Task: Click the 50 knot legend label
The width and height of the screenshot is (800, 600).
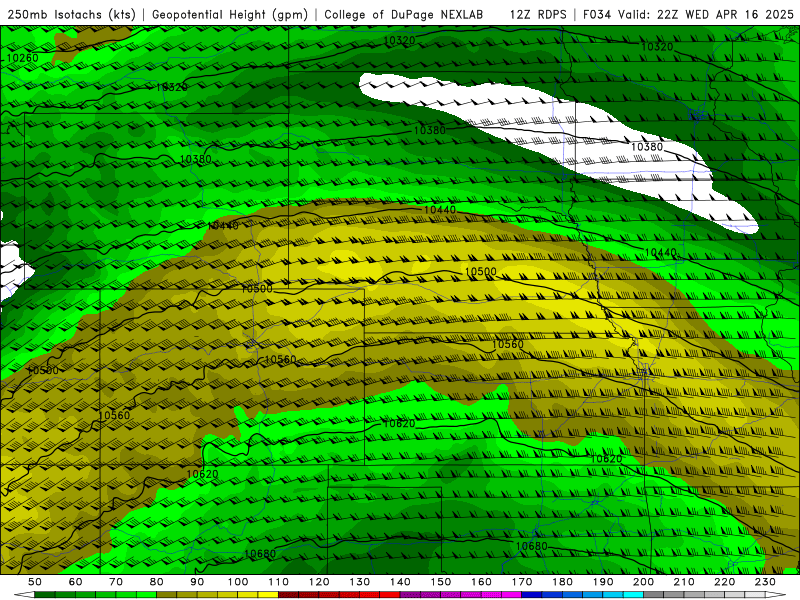Action: 35,582
